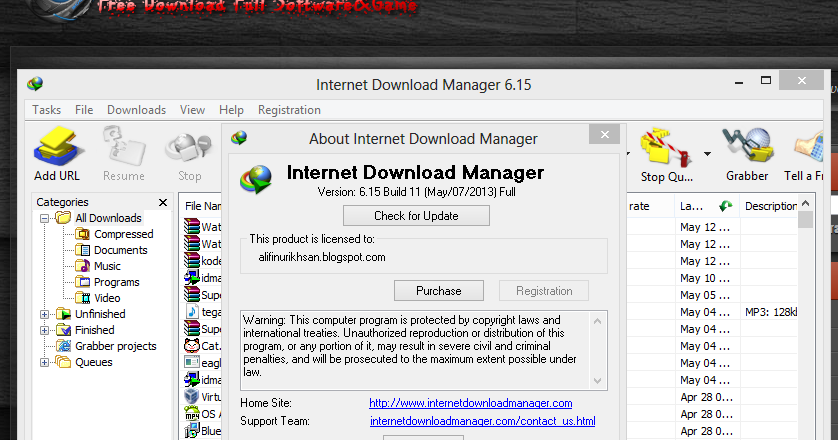Screen dimensions: 838x440
Task: Close the About Internet Download Manager dialog
Action: [604, 135]
